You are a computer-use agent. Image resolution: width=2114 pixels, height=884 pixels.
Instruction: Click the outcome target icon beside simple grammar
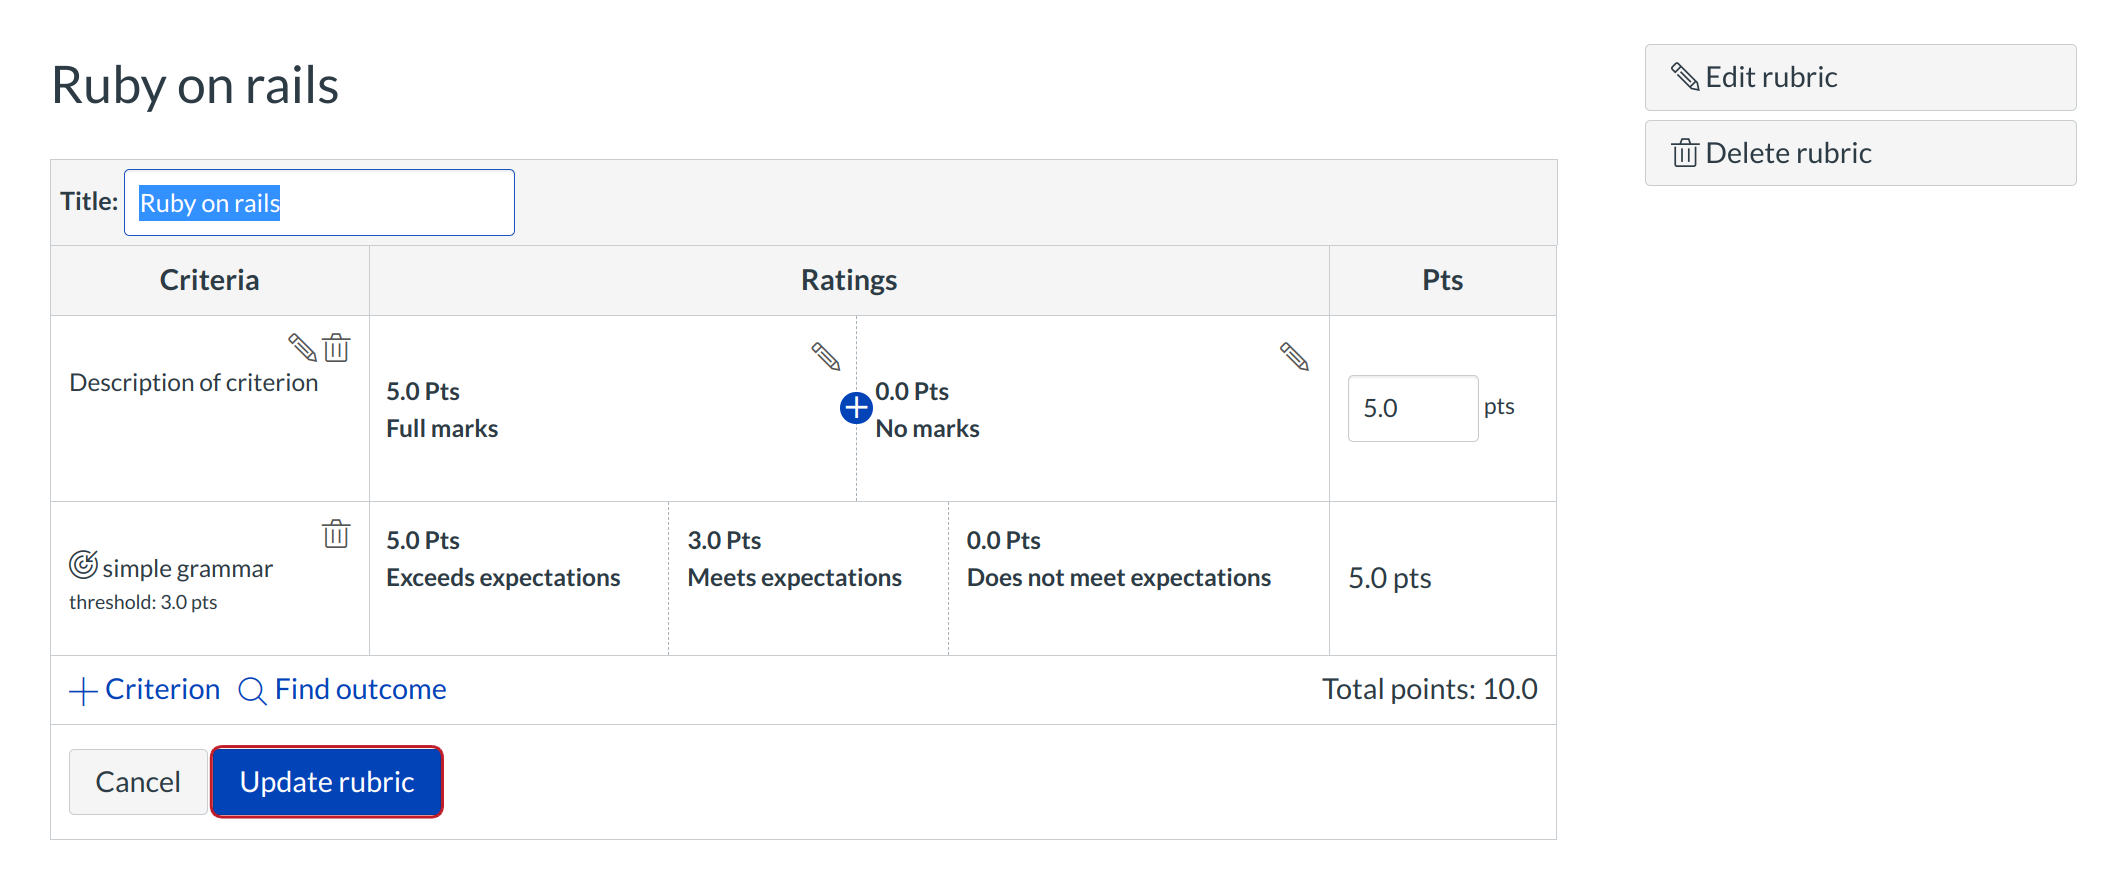(83, 565)
